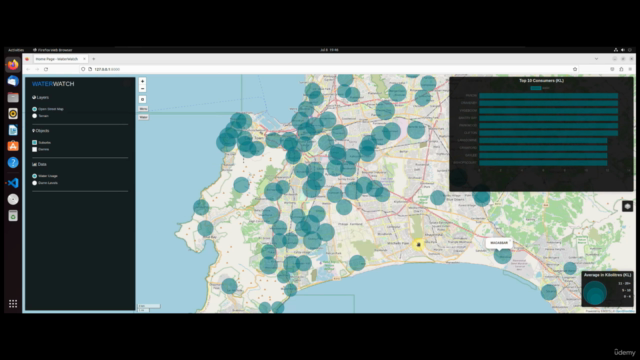Expand the list all tabs dropdown
The image size is (640, 360).
pos(596,59)
